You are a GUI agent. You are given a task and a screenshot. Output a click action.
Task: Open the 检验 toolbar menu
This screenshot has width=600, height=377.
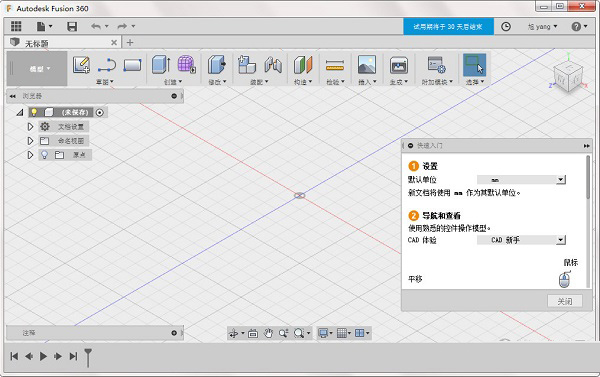tap(336, 82)
